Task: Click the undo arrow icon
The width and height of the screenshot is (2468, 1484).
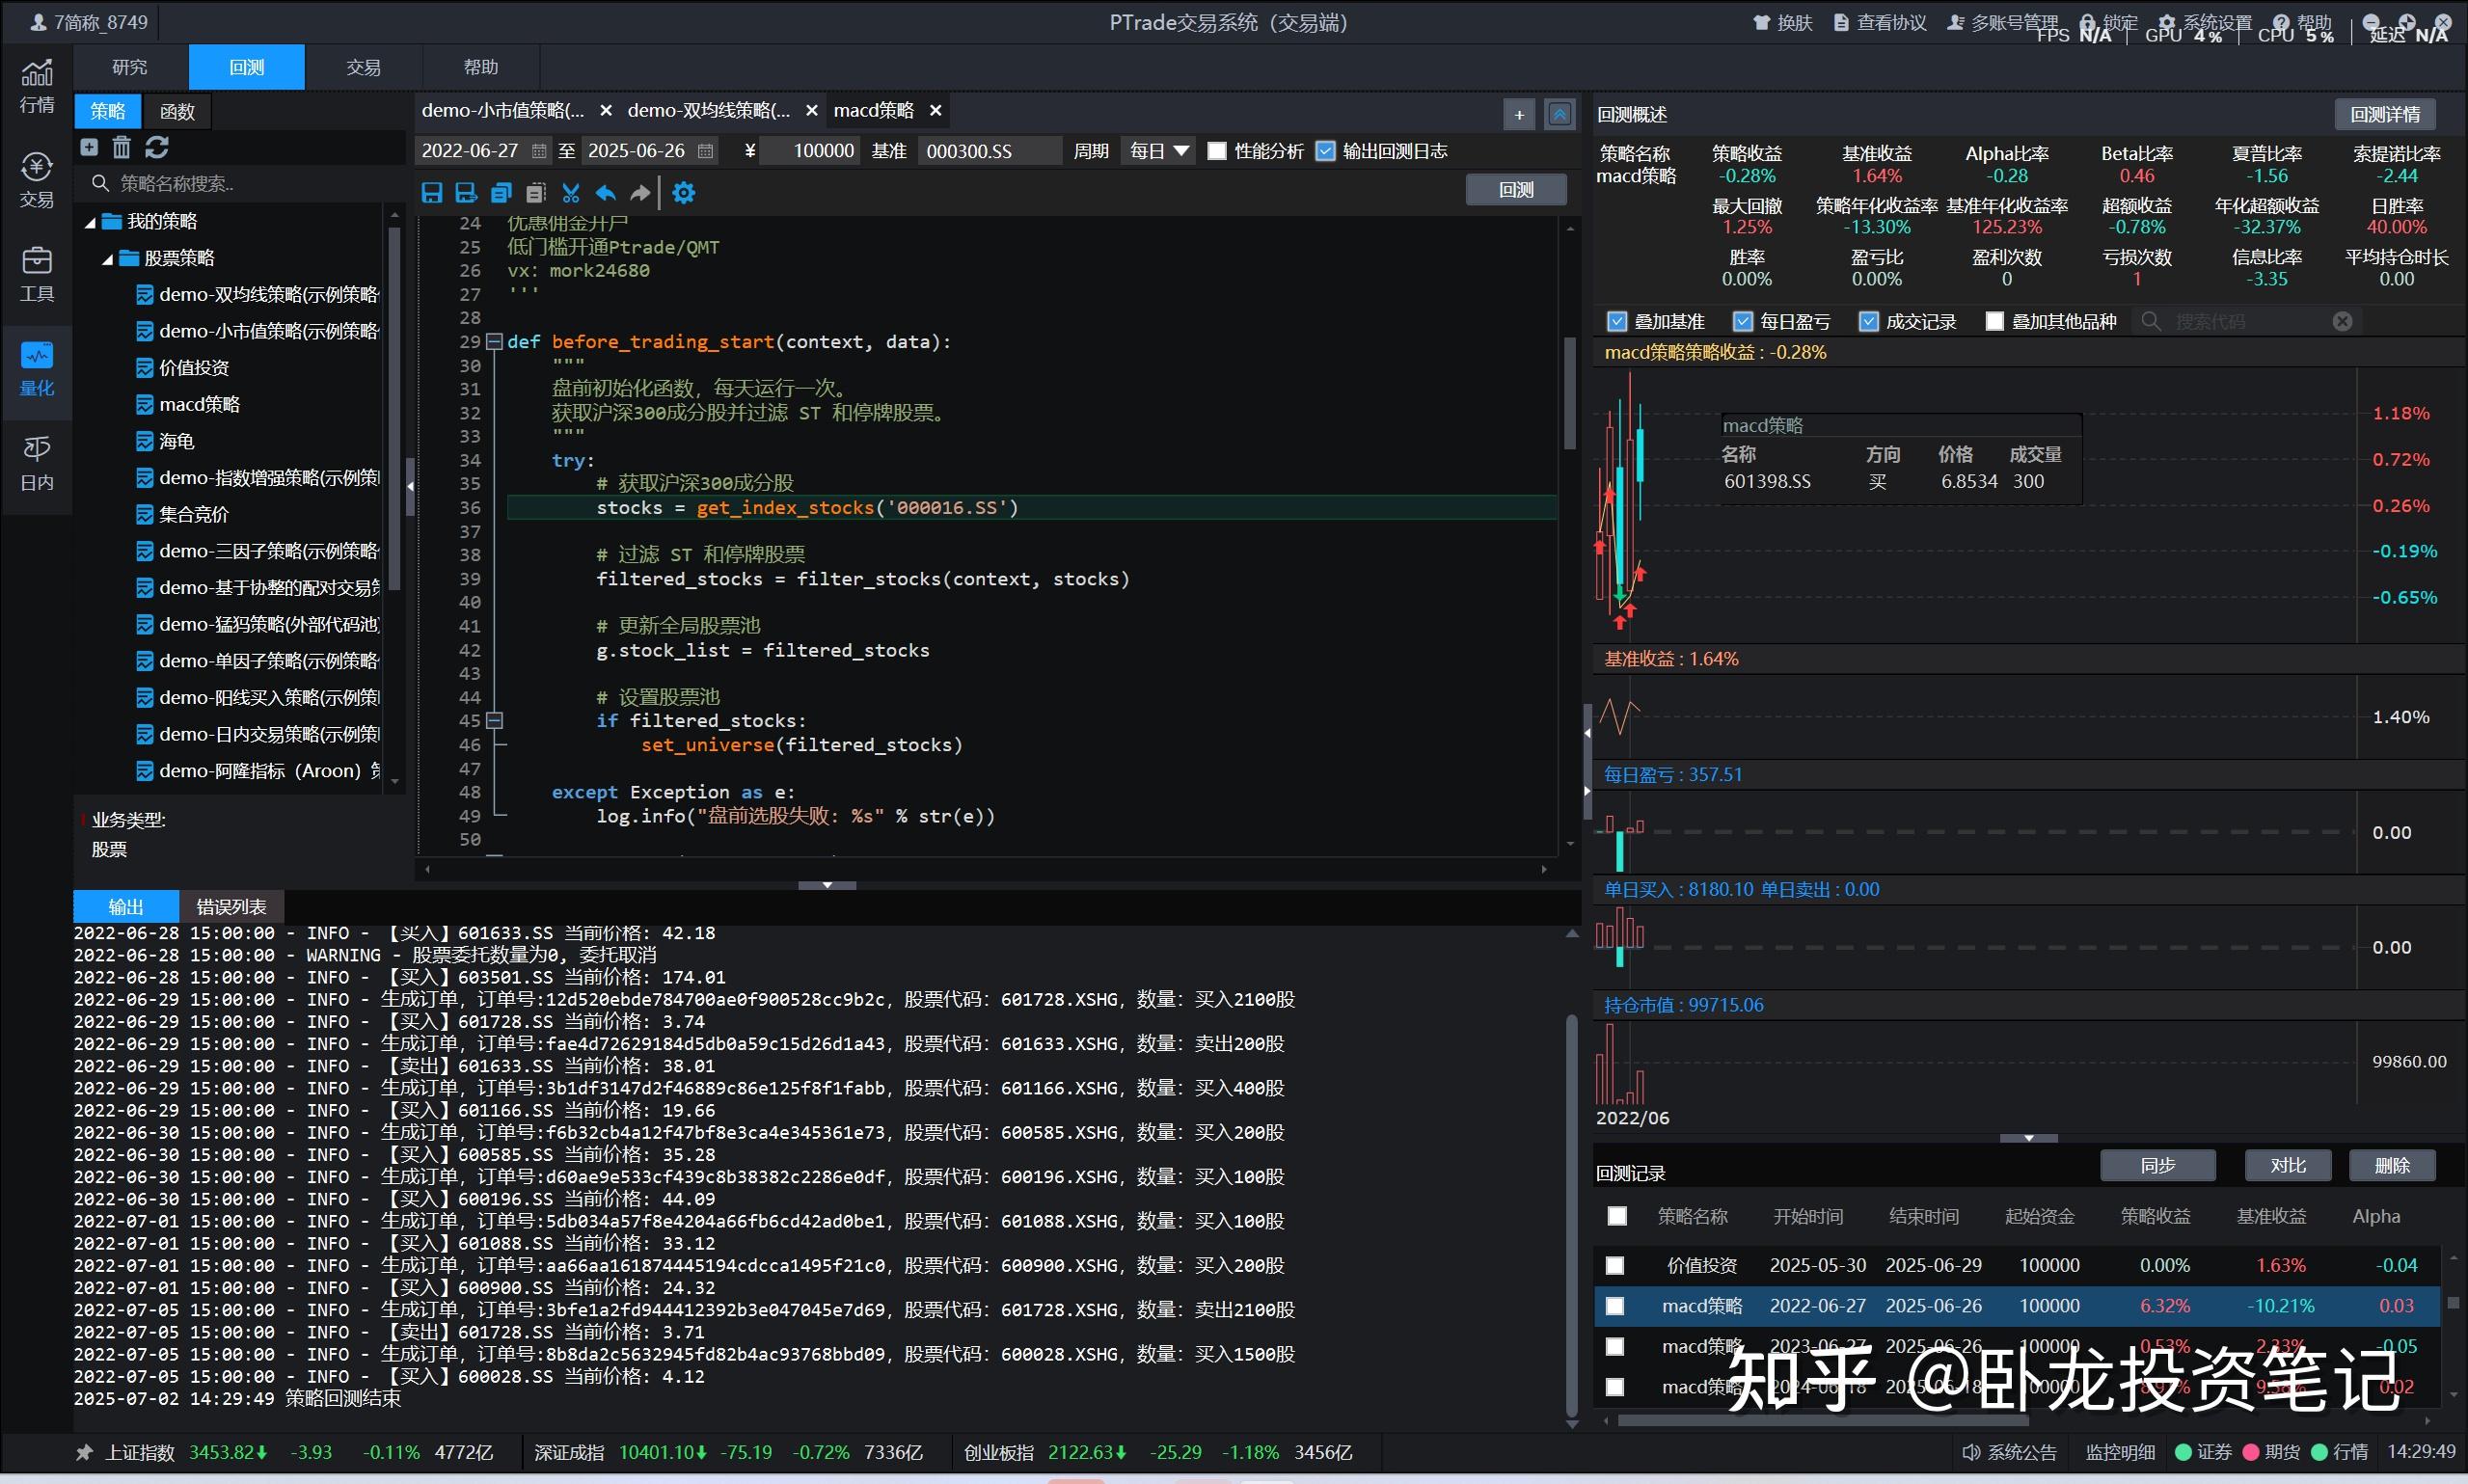Action: click(x=605, y=193)
